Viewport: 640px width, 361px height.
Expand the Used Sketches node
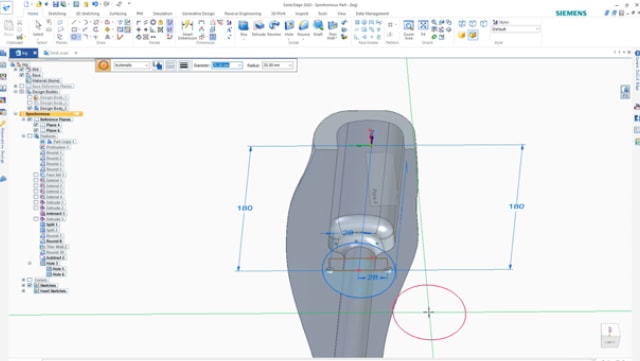point(24,291)
